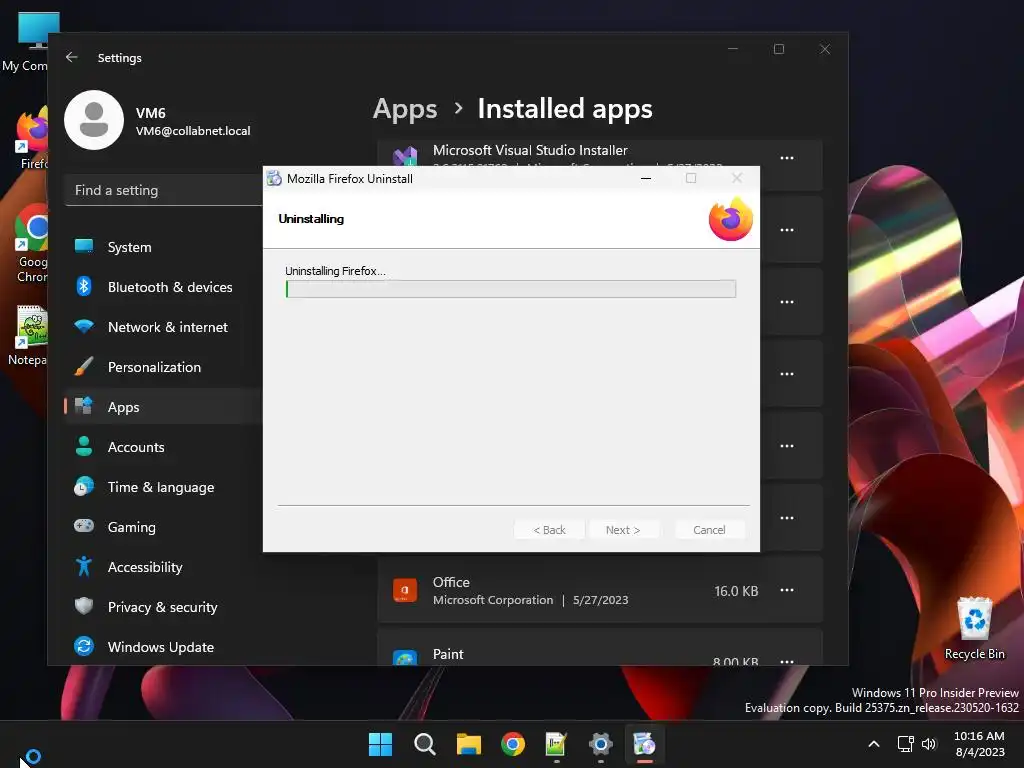
Task: Switch to Firefox uninstaller taskbar icon
Action: tap(645, 744)
